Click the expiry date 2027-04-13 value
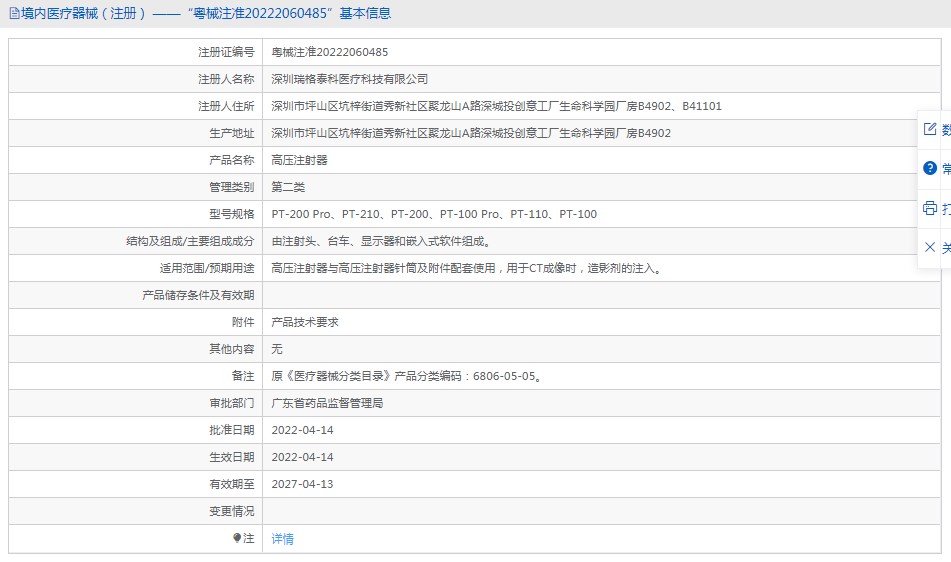 (302, 484)
